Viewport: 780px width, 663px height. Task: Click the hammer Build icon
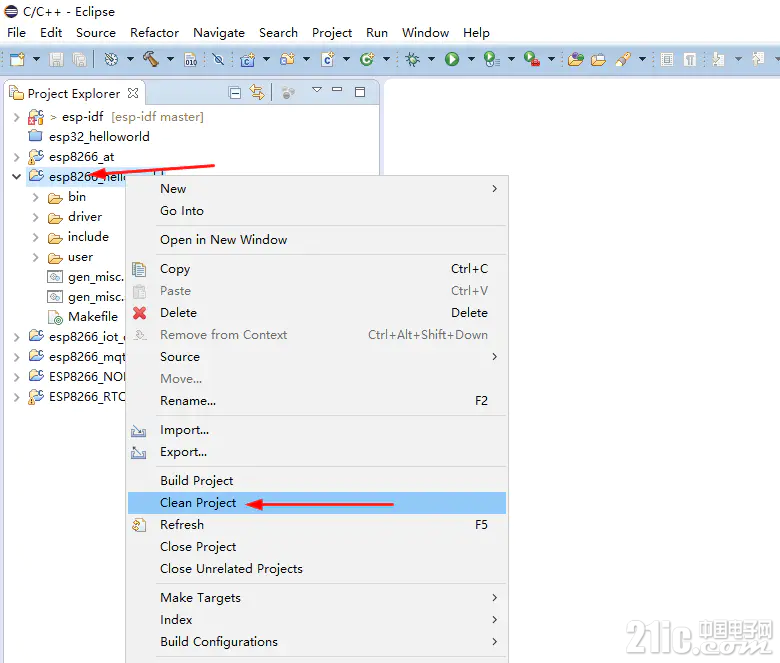(151, 59)
